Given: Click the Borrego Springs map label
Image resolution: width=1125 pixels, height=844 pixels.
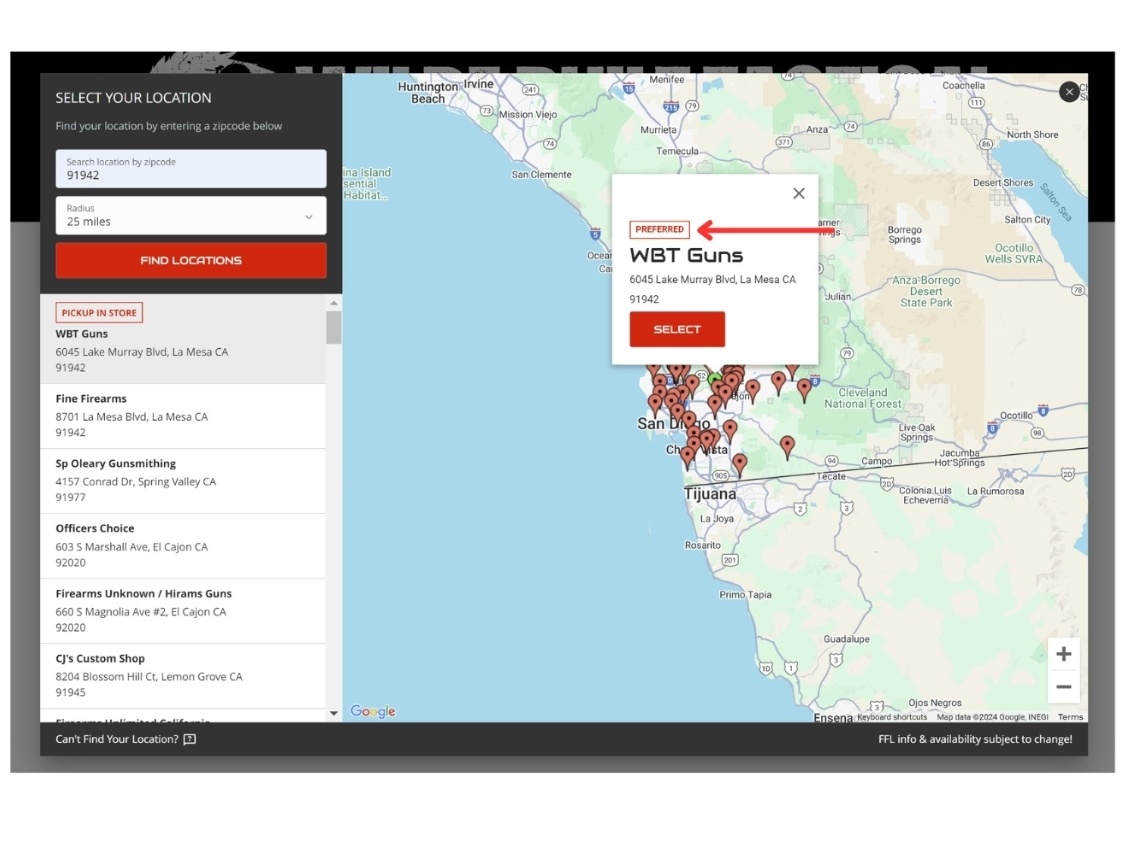Looking at the screenshot, I should pos(905,235).
